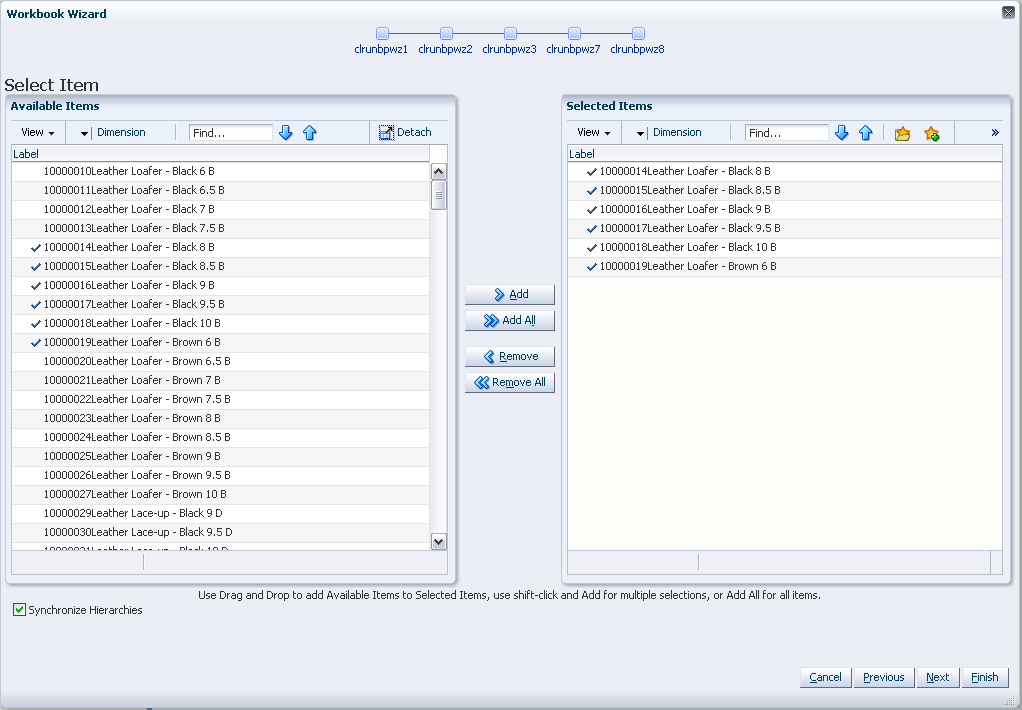Go to wizard step clrunbpwz3

(x=510, y=33)
